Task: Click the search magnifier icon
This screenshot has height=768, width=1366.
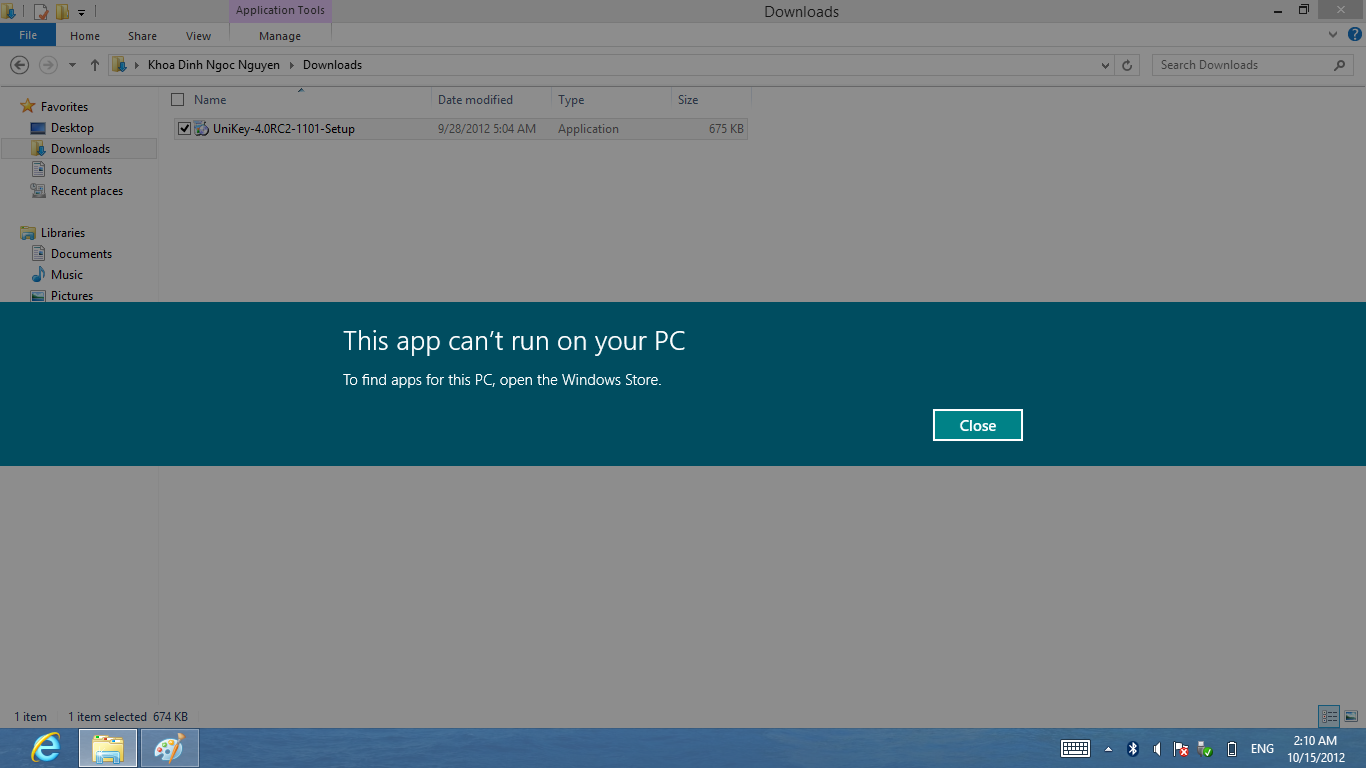Action: 1340,65
